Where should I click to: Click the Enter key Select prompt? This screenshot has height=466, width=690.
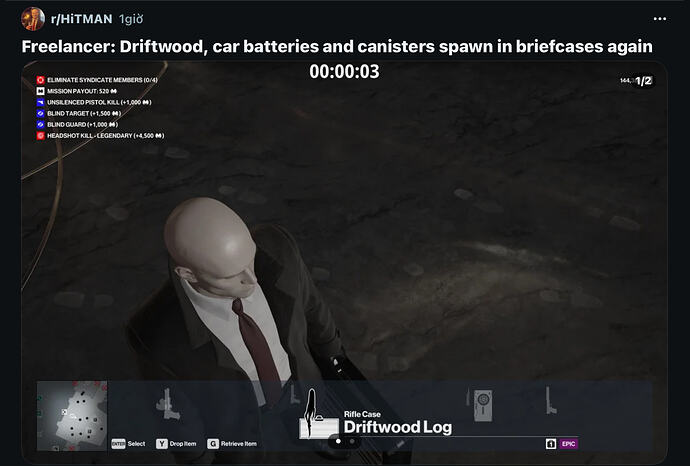click(128, 444)
